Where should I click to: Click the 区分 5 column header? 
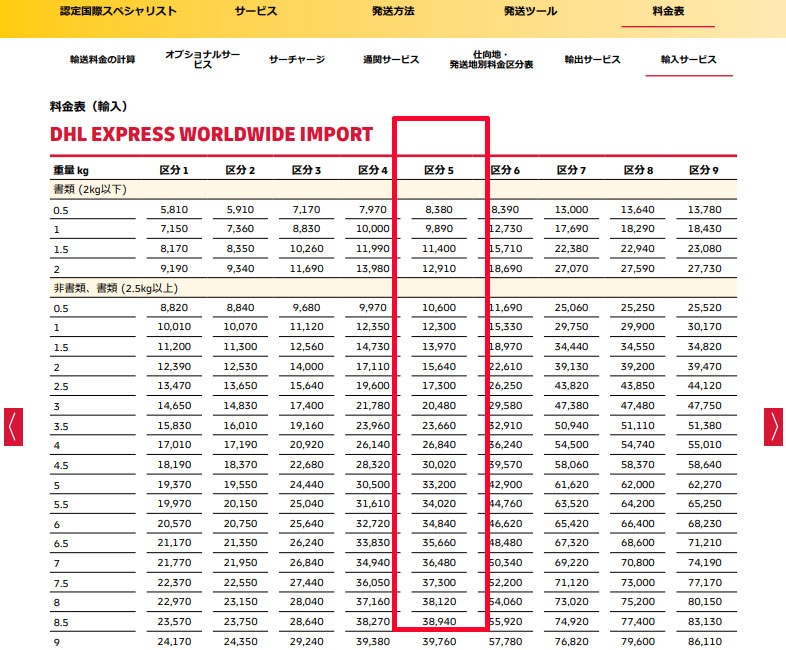(439, 170)
